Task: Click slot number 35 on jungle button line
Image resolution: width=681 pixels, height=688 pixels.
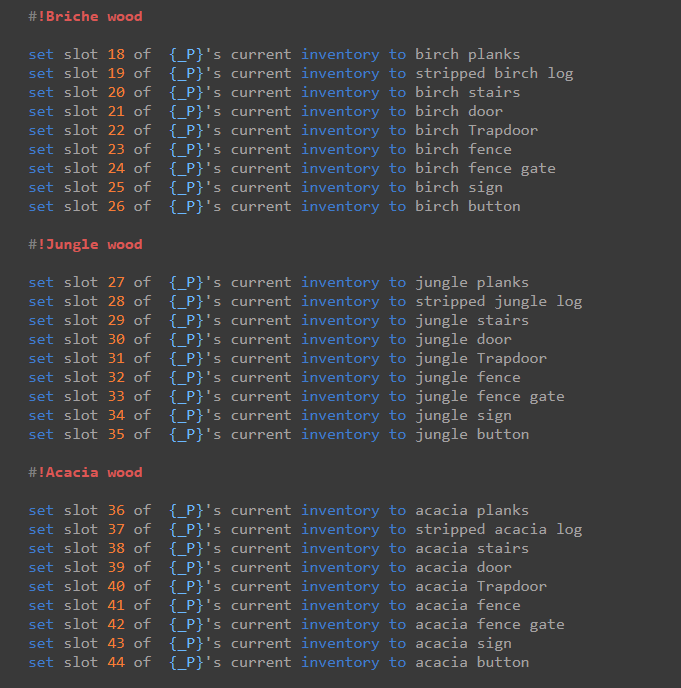Action: pos(116,434)
